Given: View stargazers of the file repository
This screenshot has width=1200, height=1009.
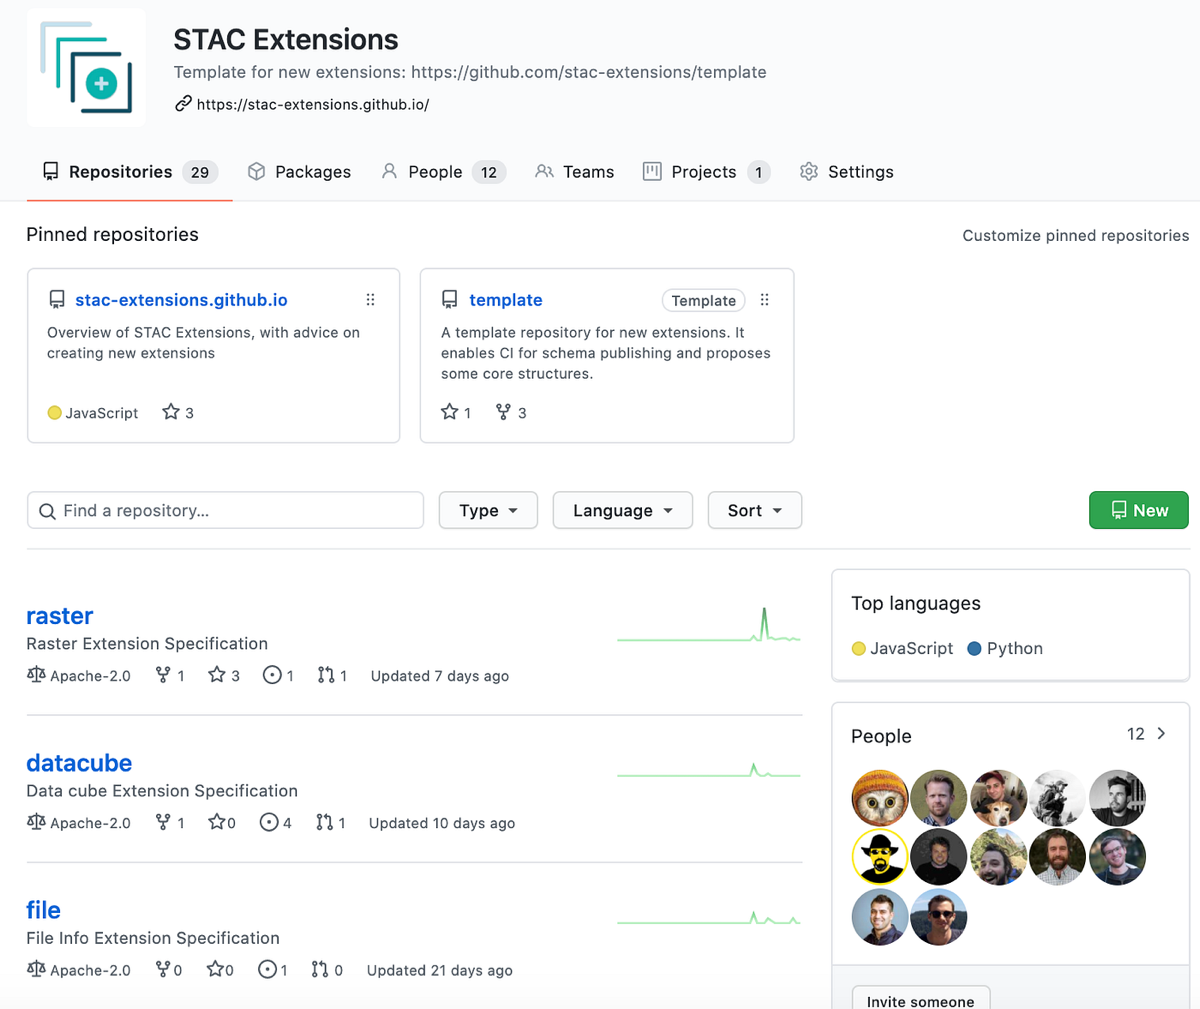Looking at the screenshot, I should [220, 969].
